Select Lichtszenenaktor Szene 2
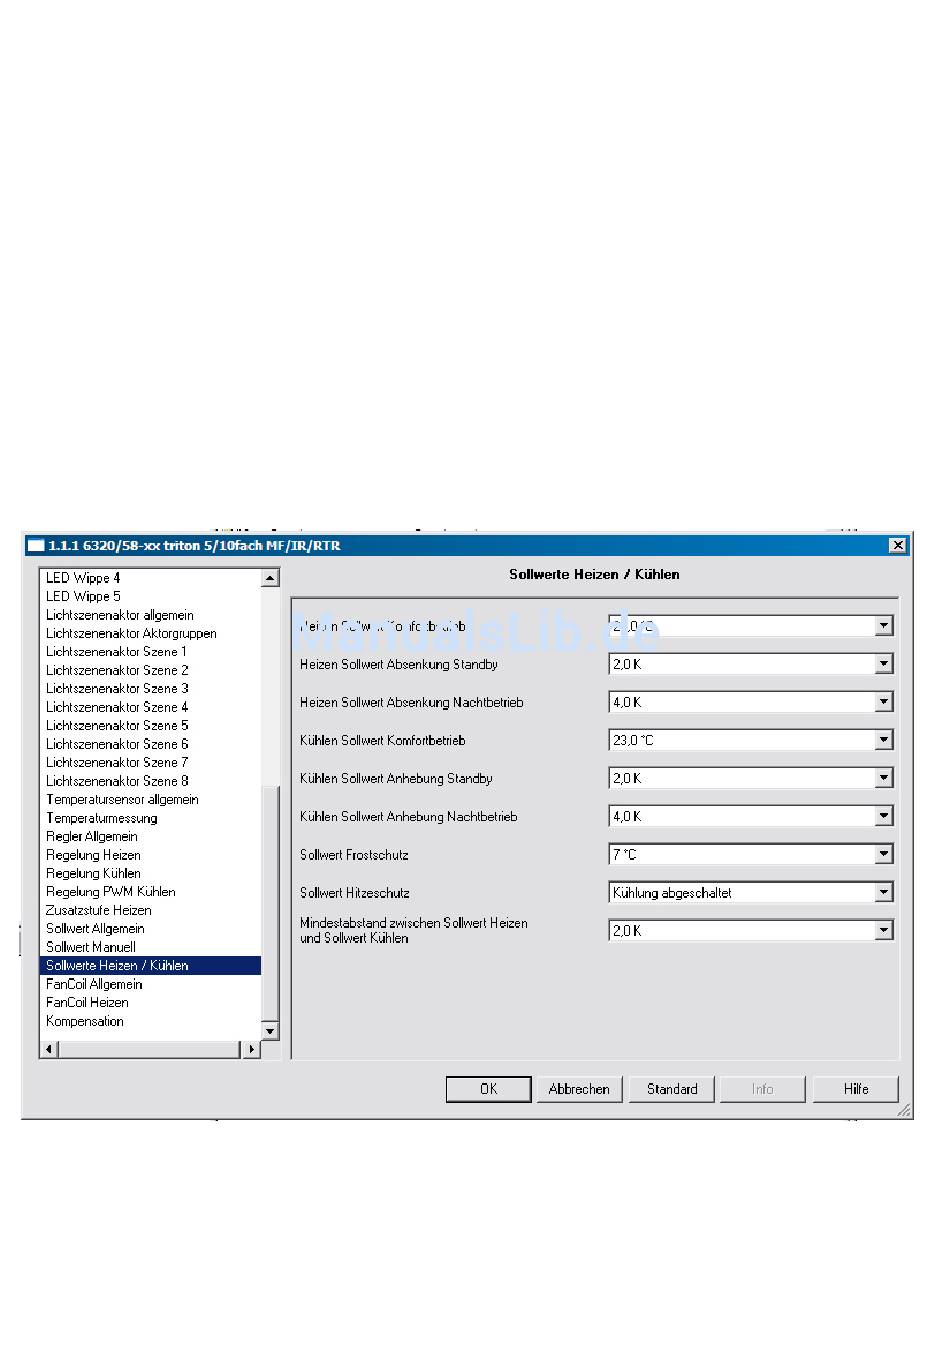Viewport: 950px width, 1370px height. (117, 670)
